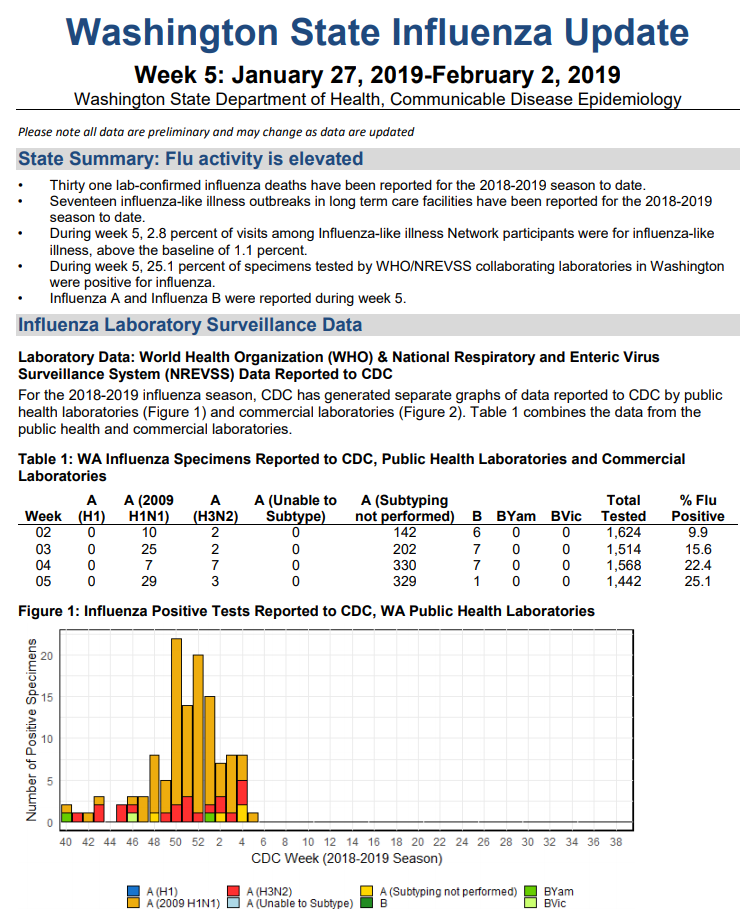Click the tallest bar at week 50

176,720
